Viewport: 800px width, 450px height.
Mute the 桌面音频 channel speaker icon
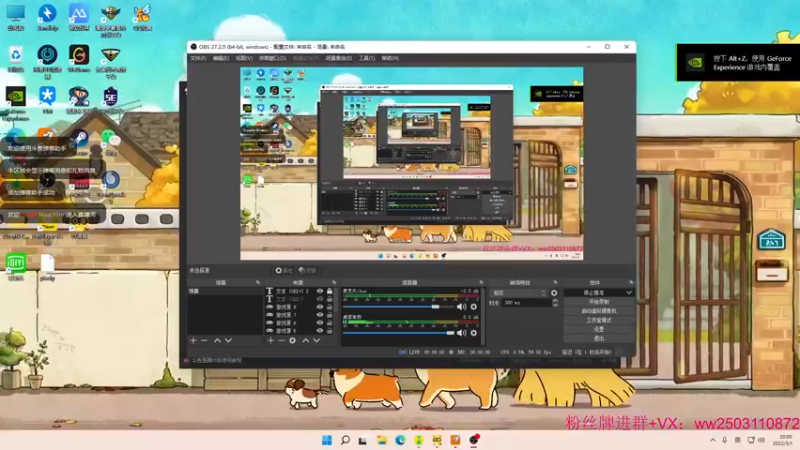pos(461,333)
